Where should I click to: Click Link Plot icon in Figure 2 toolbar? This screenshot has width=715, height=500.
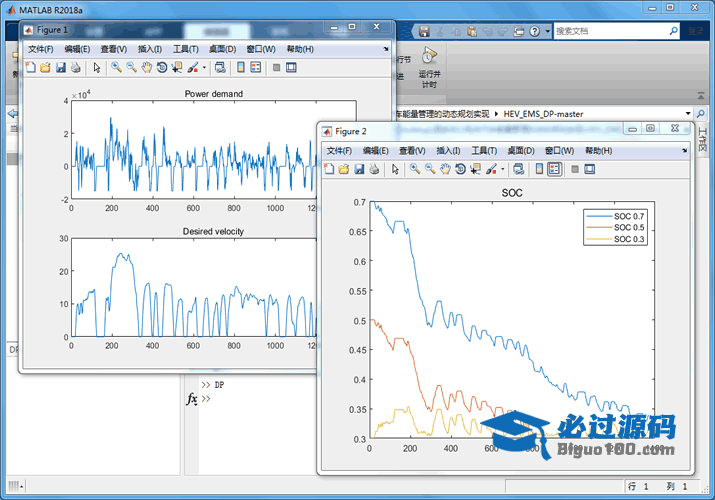(x=518, y=169)
